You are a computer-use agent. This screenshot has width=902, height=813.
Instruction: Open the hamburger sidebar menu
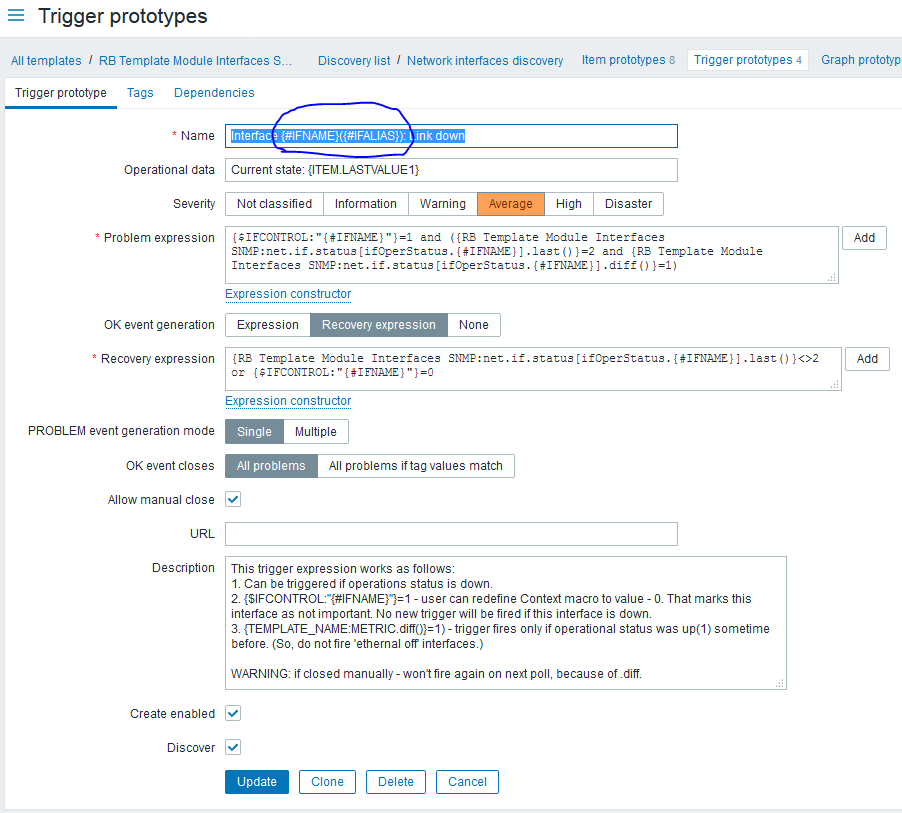point(16,16)
